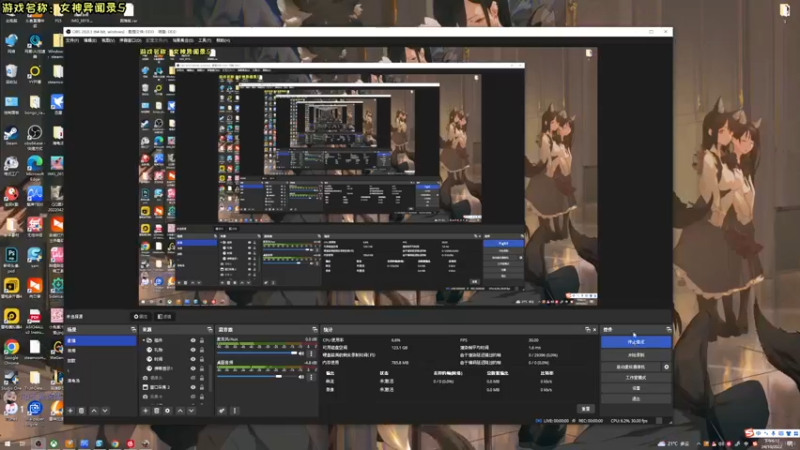
Task: Open mixer menu dots in mixer footer
Action: [235, 411]
